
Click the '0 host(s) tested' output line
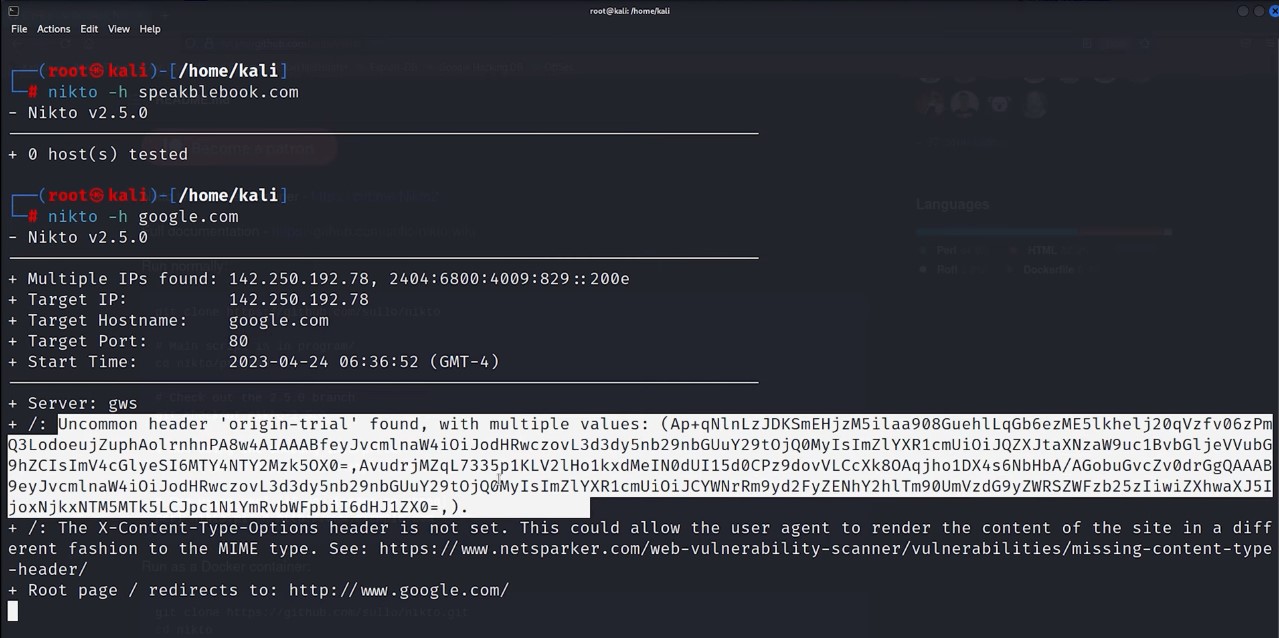(98, 154)
